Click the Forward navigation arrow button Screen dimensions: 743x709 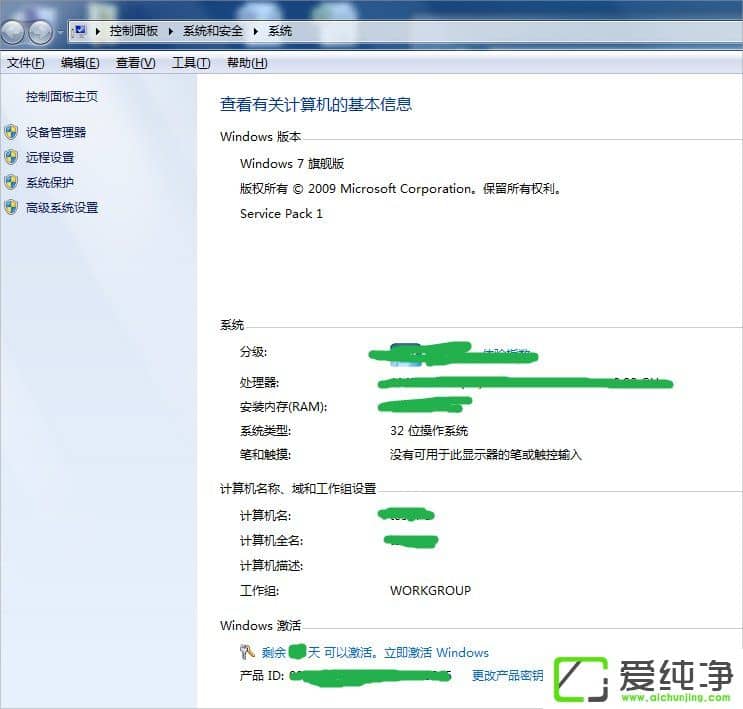click(41, 32)
